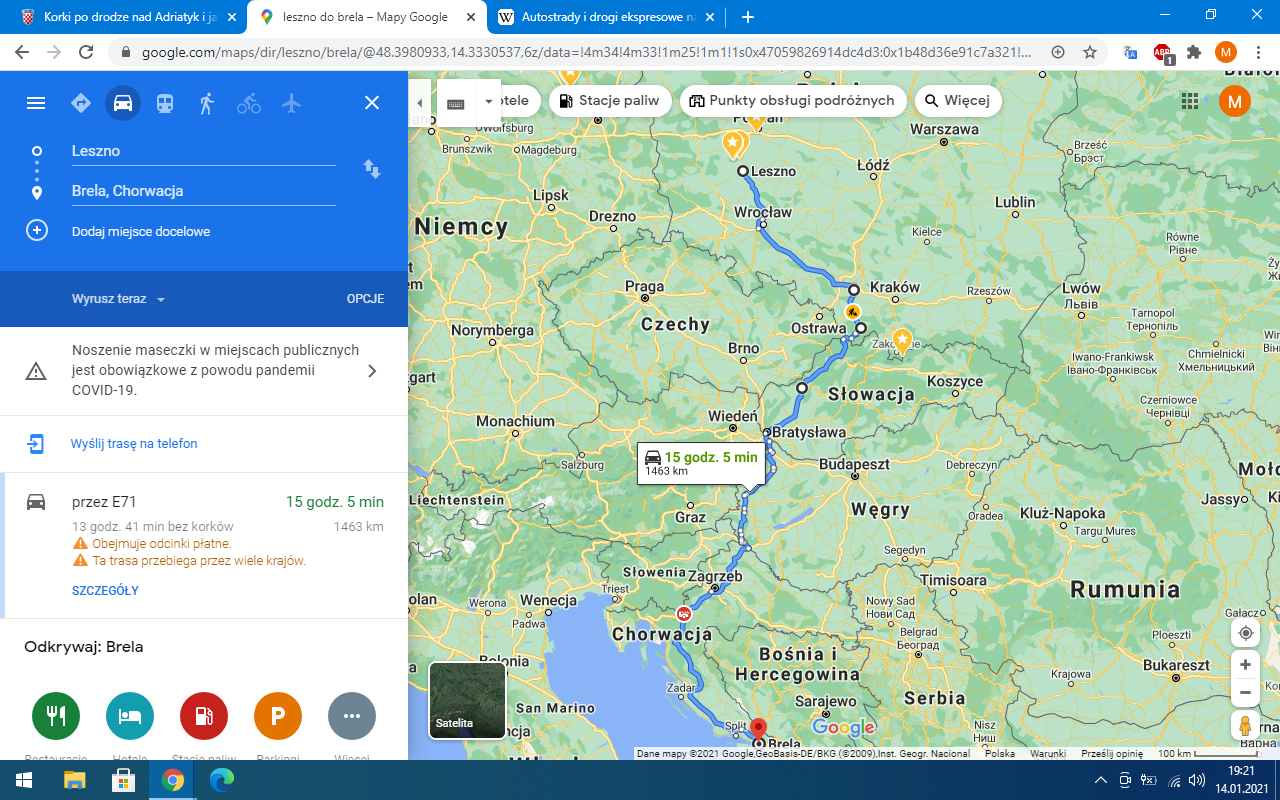Click 'Wyślij trasę na telefon' link
The height and width of the screenshot is (800, 1280).
click(x=133, y=444)
